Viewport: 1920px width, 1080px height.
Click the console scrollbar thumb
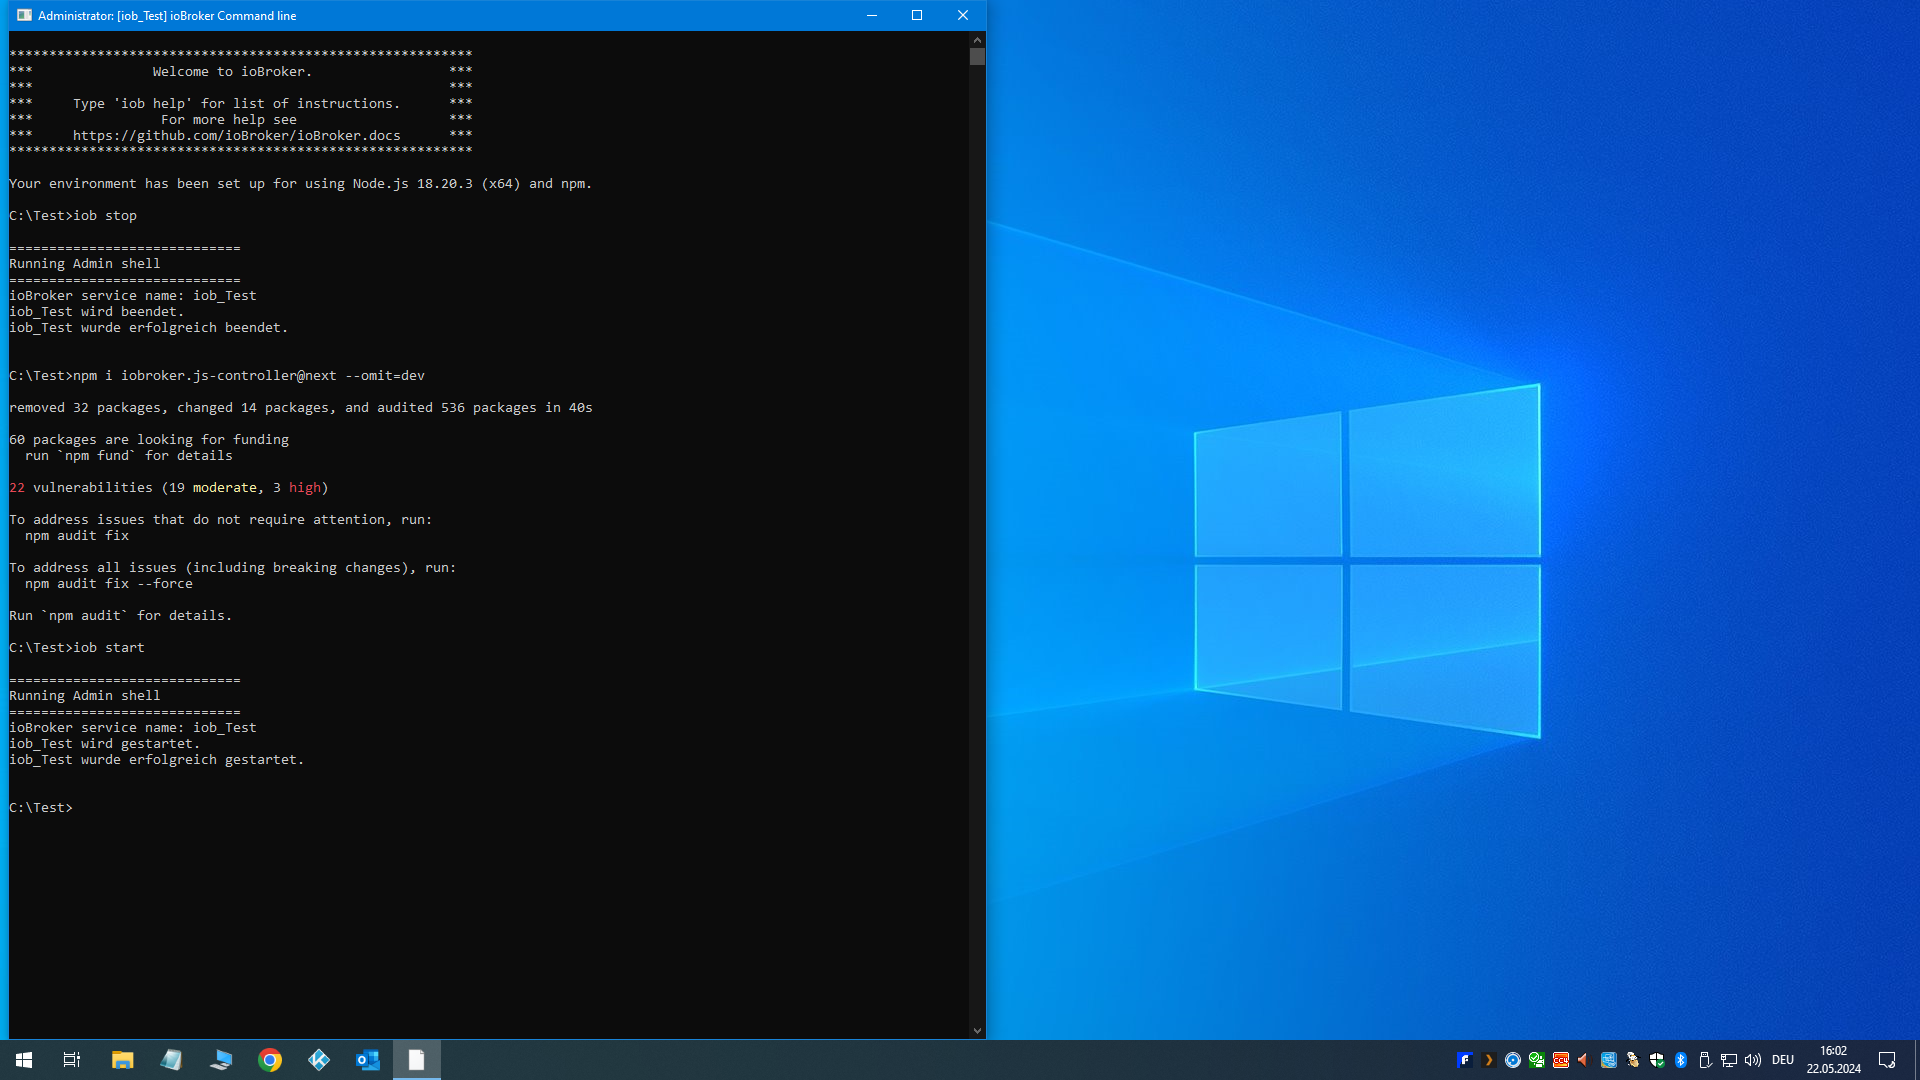pyautogui.click(x=977, y=57)
